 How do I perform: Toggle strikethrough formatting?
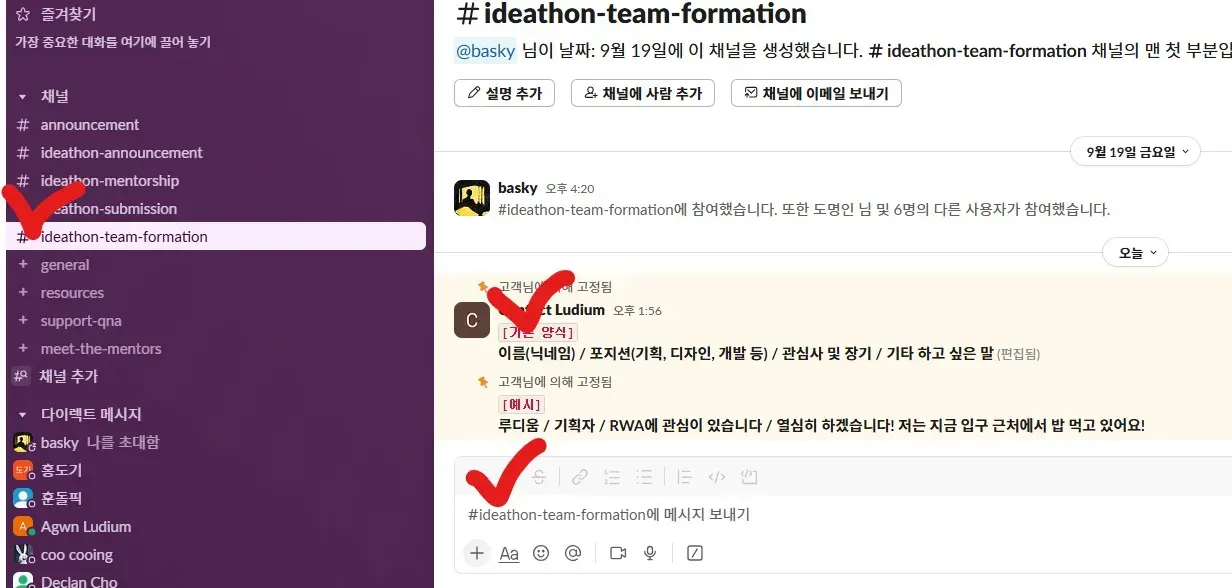coord(539,477)
